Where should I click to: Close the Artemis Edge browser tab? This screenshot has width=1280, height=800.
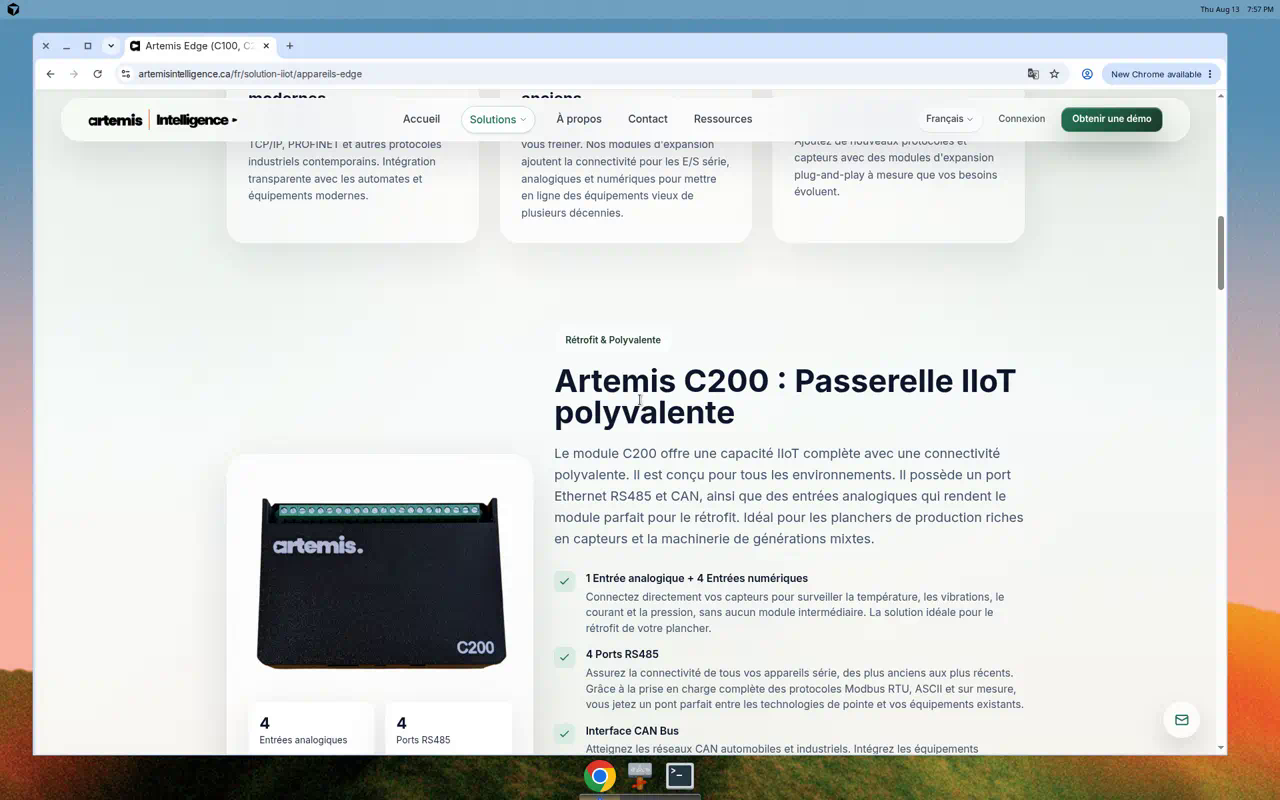pos(266,46)
